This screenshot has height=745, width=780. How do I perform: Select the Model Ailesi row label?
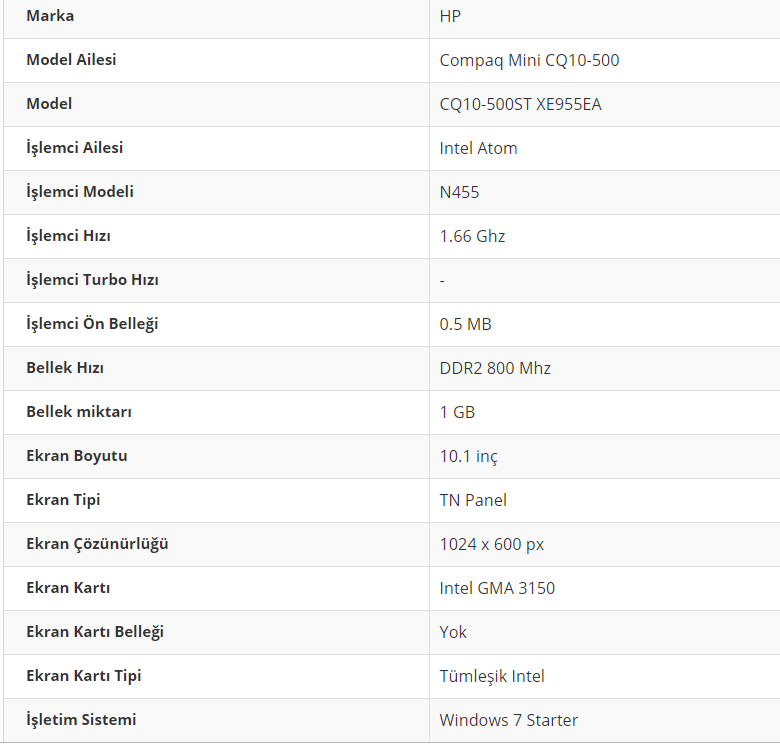point(71,60)
